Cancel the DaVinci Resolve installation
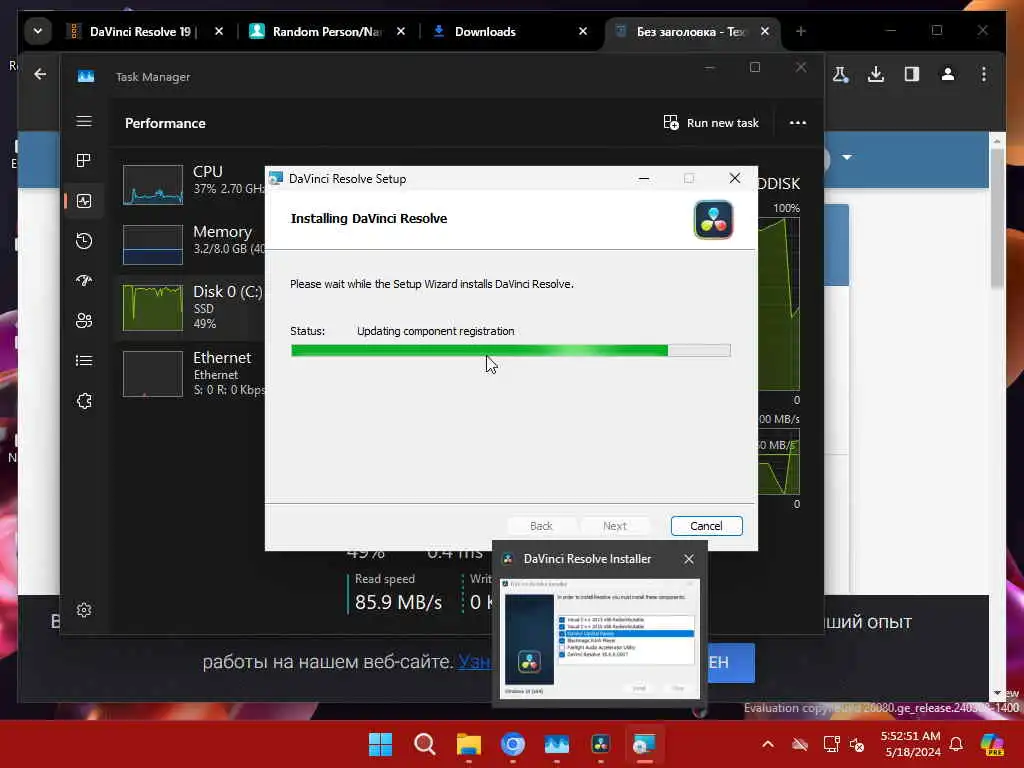Screen dimensions: 1024x768 [x=706, y=526]
